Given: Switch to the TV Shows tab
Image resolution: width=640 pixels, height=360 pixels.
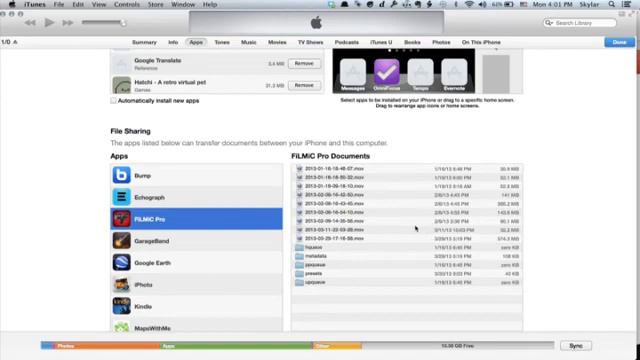Looking at the screenshot, I should click(311, 42).
